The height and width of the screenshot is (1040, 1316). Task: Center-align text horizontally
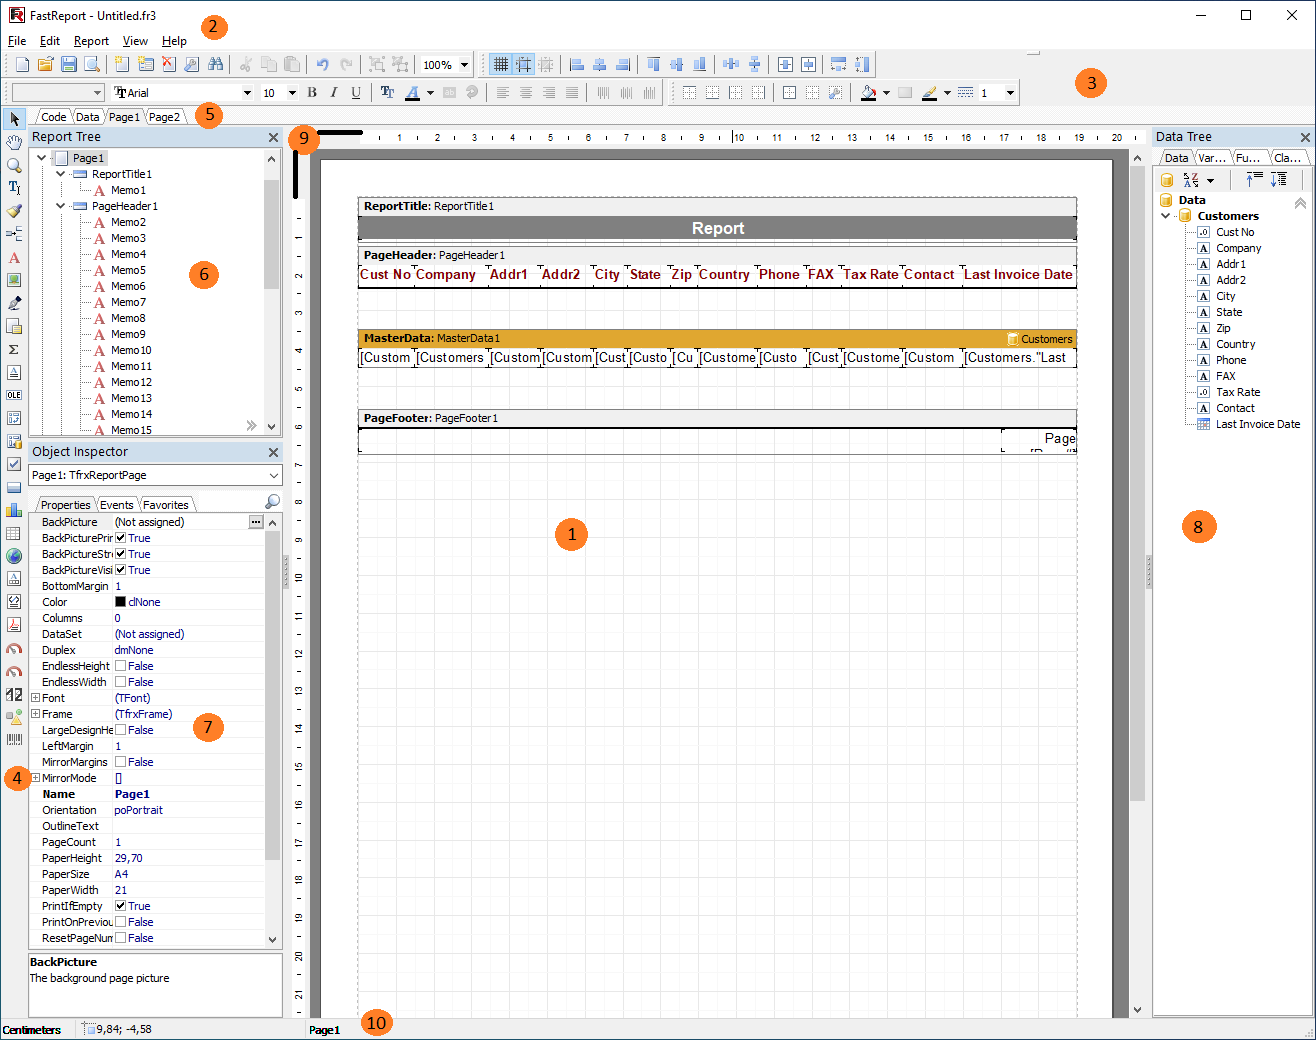click(526, 93)
